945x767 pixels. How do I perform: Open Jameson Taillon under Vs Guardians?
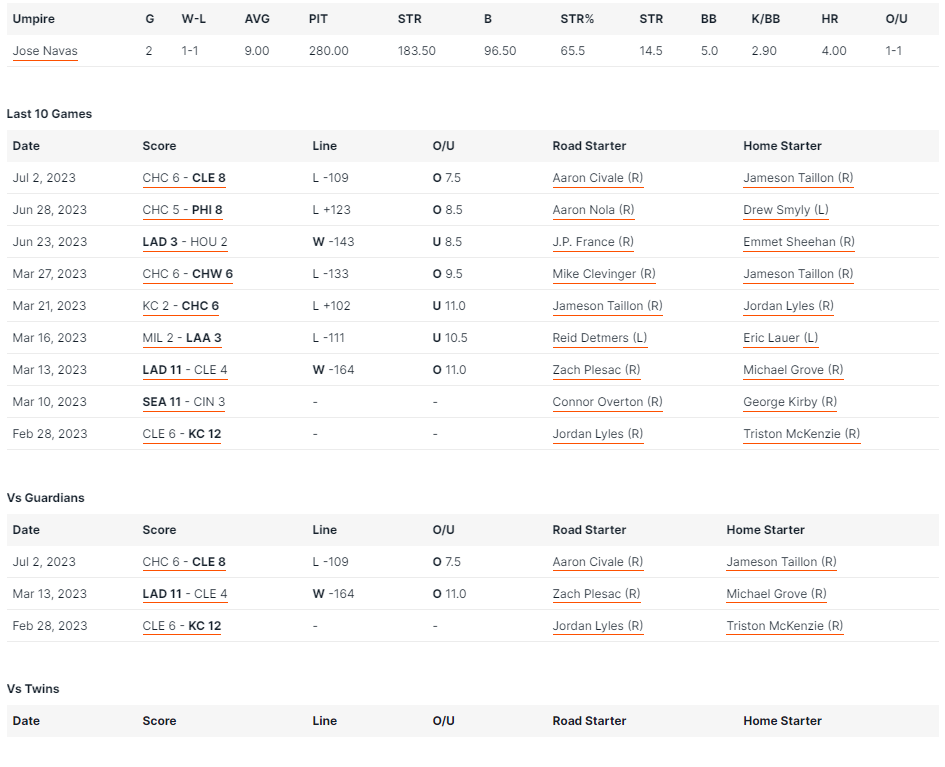(782, 562)
